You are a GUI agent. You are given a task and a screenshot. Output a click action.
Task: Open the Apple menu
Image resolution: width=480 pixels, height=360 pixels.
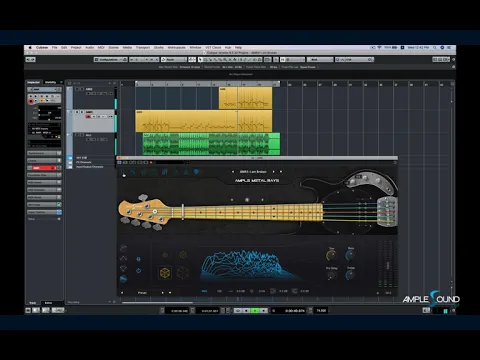[x=30, y=48]
